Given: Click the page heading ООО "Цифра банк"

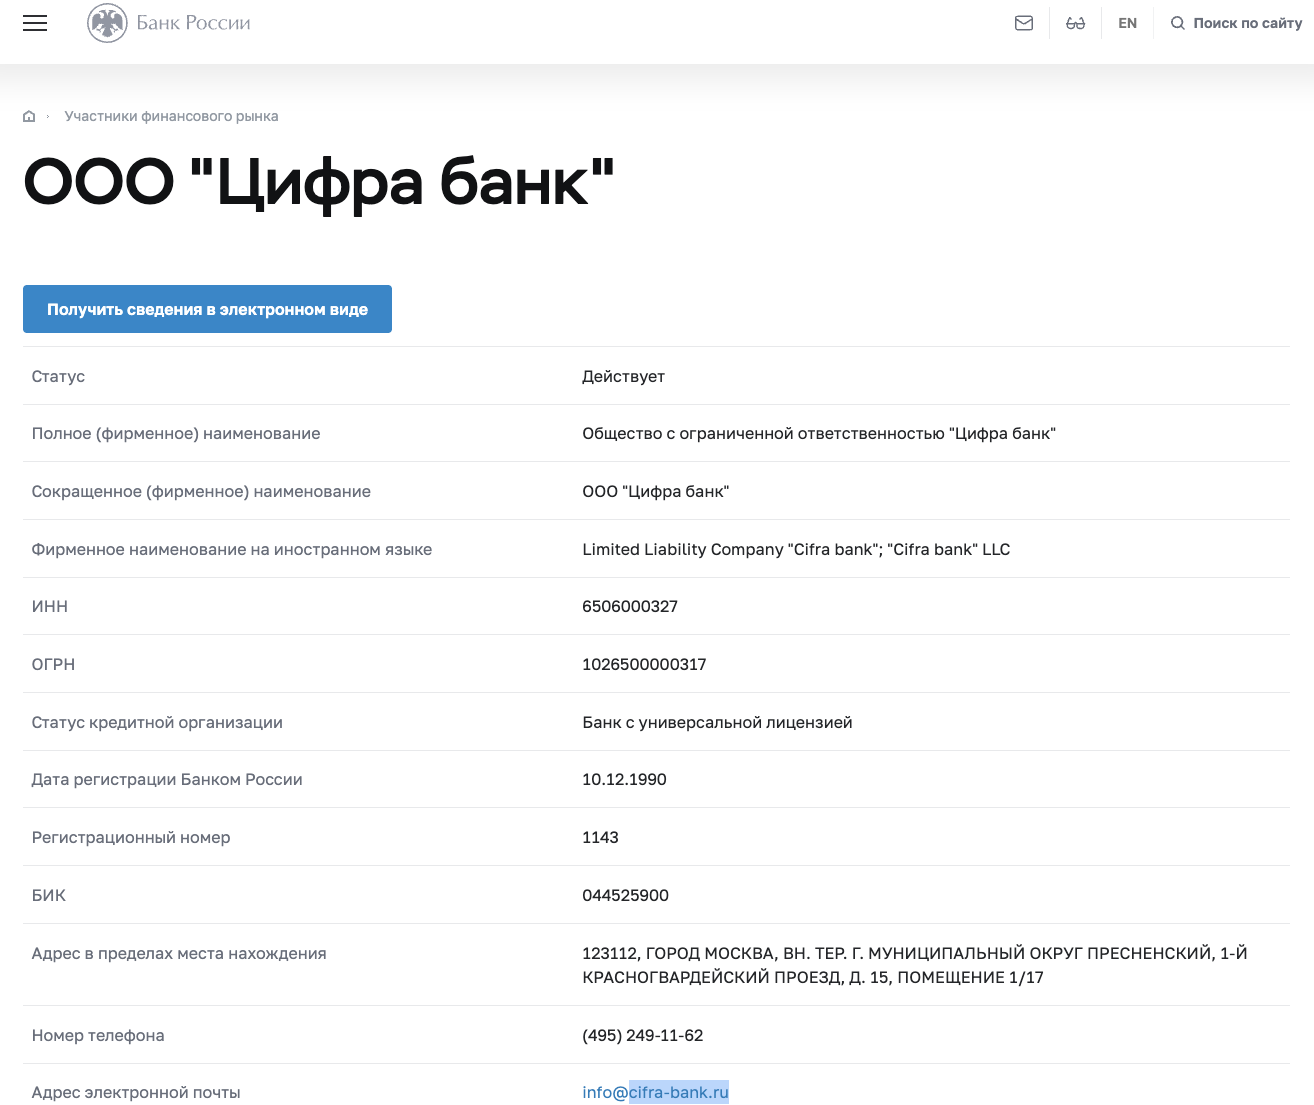Looking at the screenshot, I should click(x=318, y=183).
